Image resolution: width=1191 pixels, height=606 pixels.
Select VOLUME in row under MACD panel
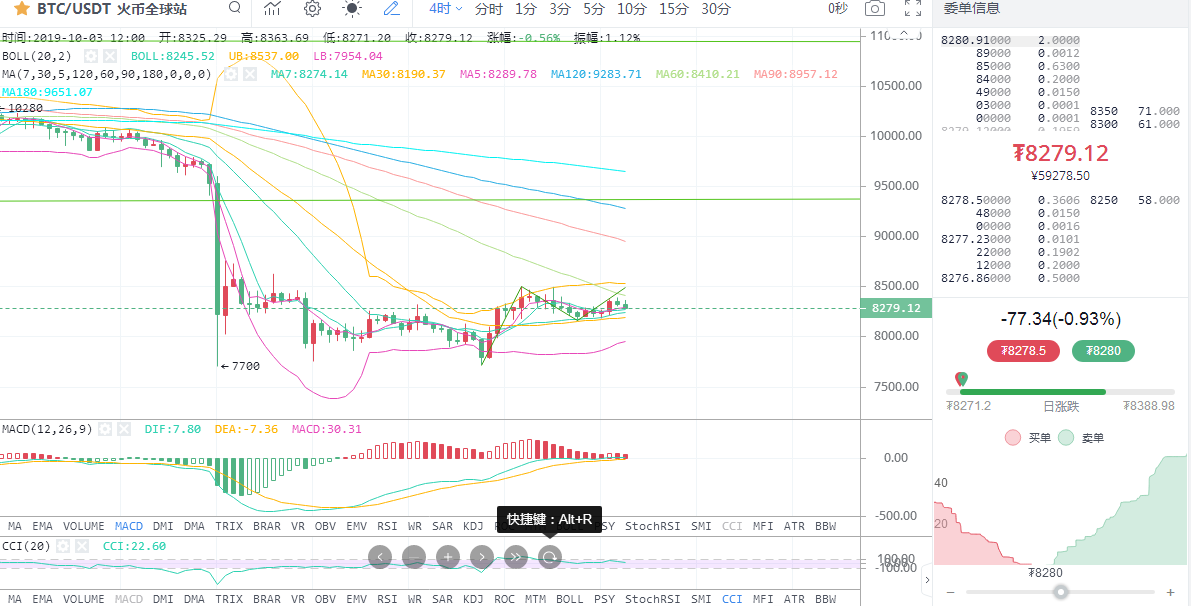click(x=84, y=526)
